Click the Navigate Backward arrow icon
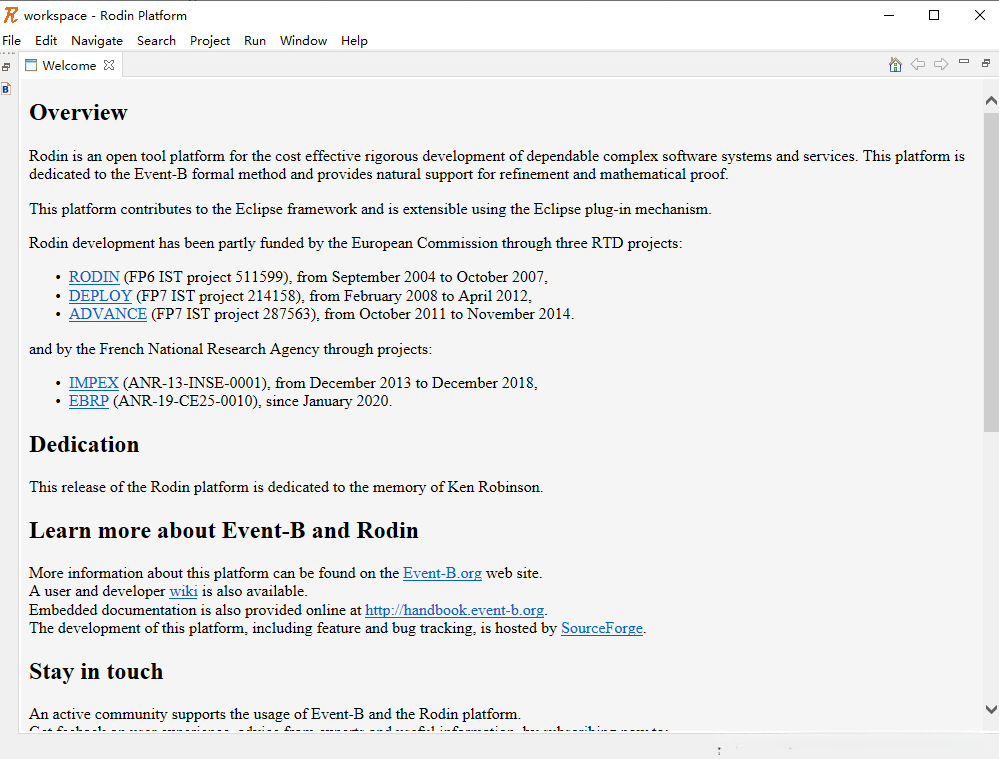Viewport: 999px width, 759px height. pos(917,65)
